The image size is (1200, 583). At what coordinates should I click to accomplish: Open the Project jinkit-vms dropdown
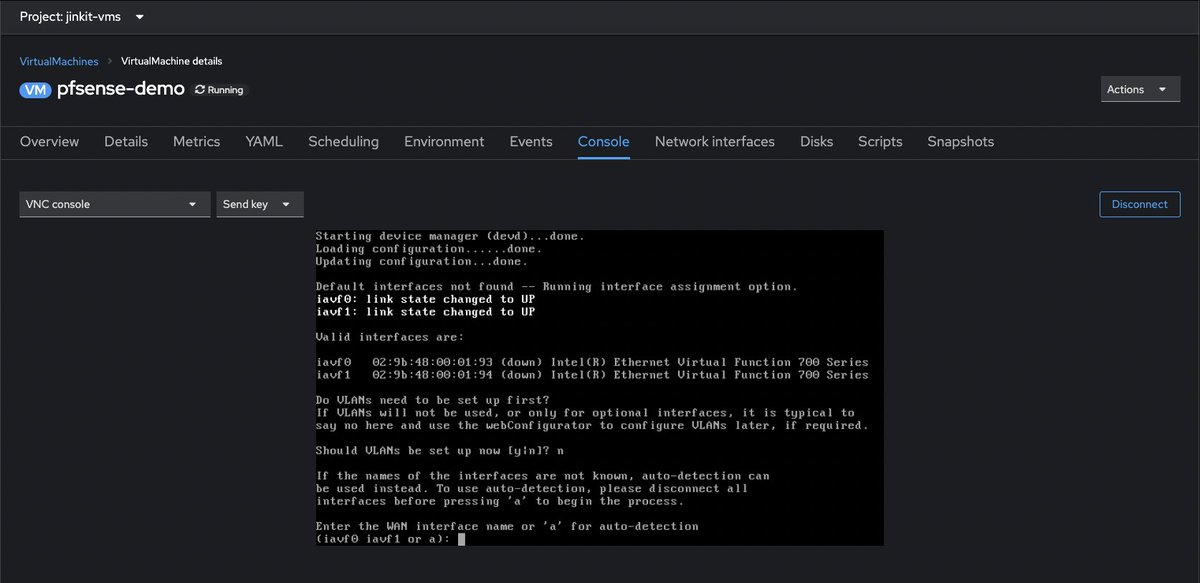[x=82, y=17]
